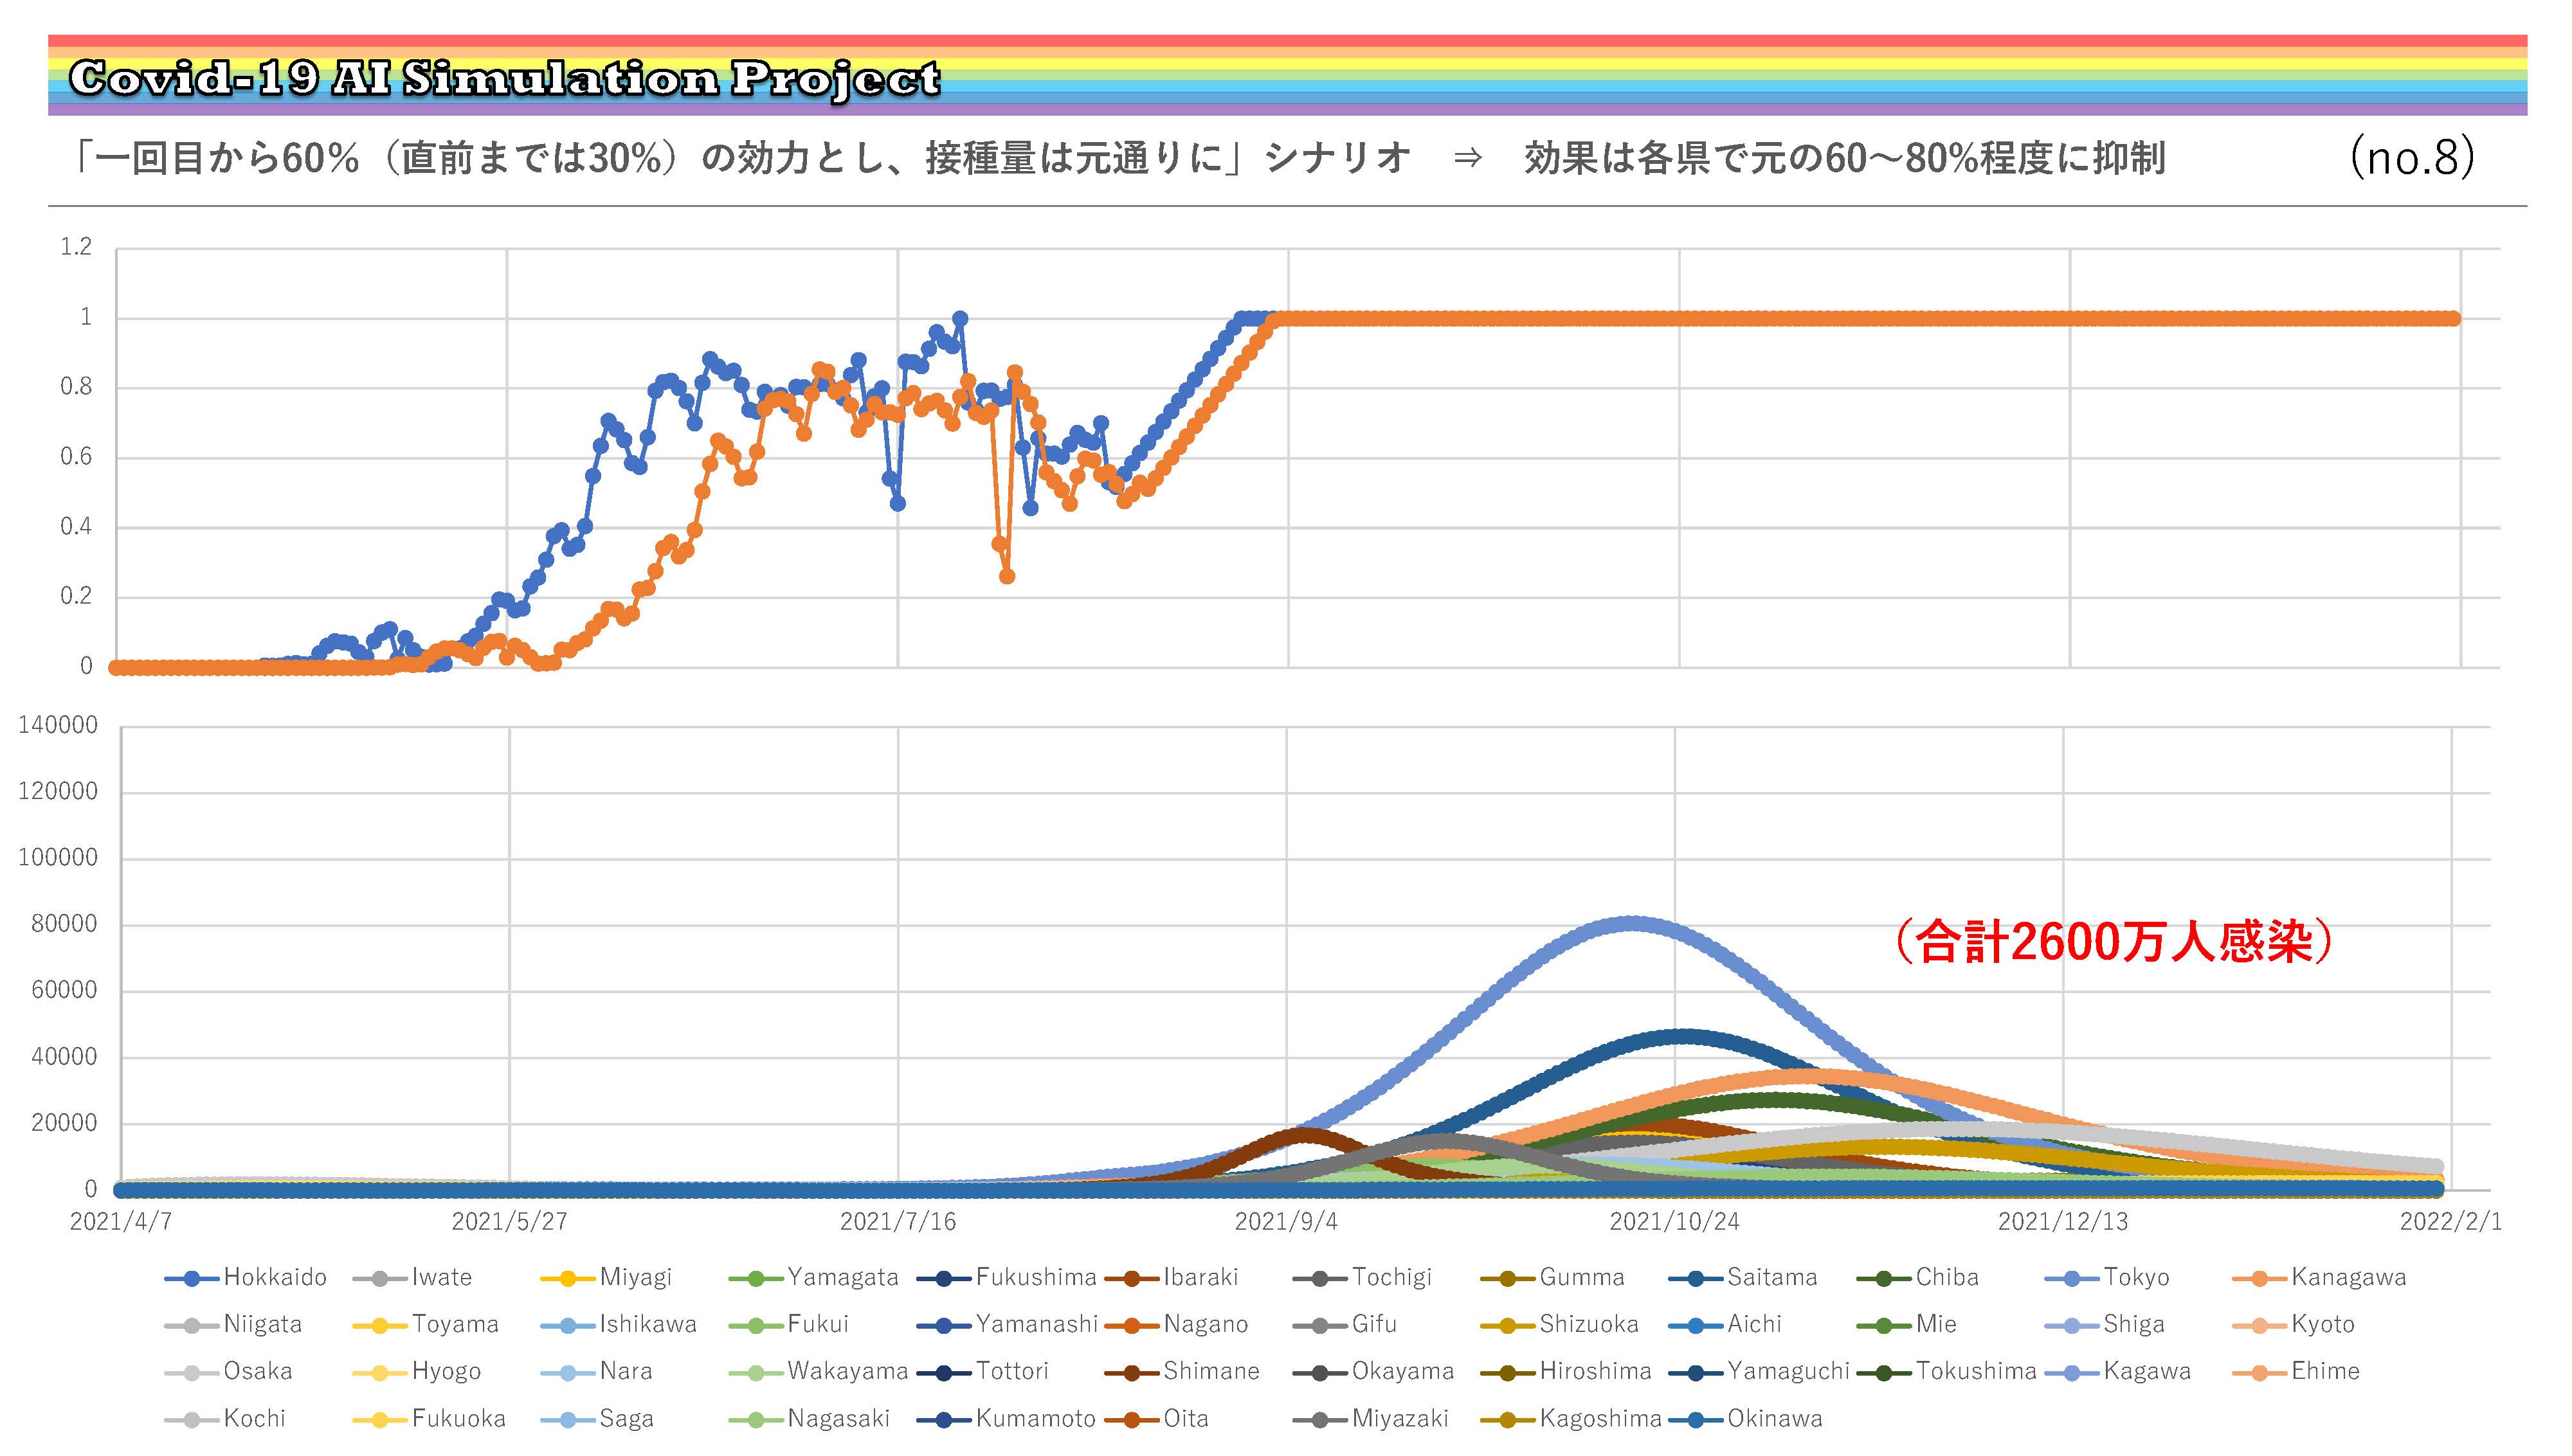Click the Niigata legend entry
This screenshot has width=2572, height=1456.
click(233, 1324)
